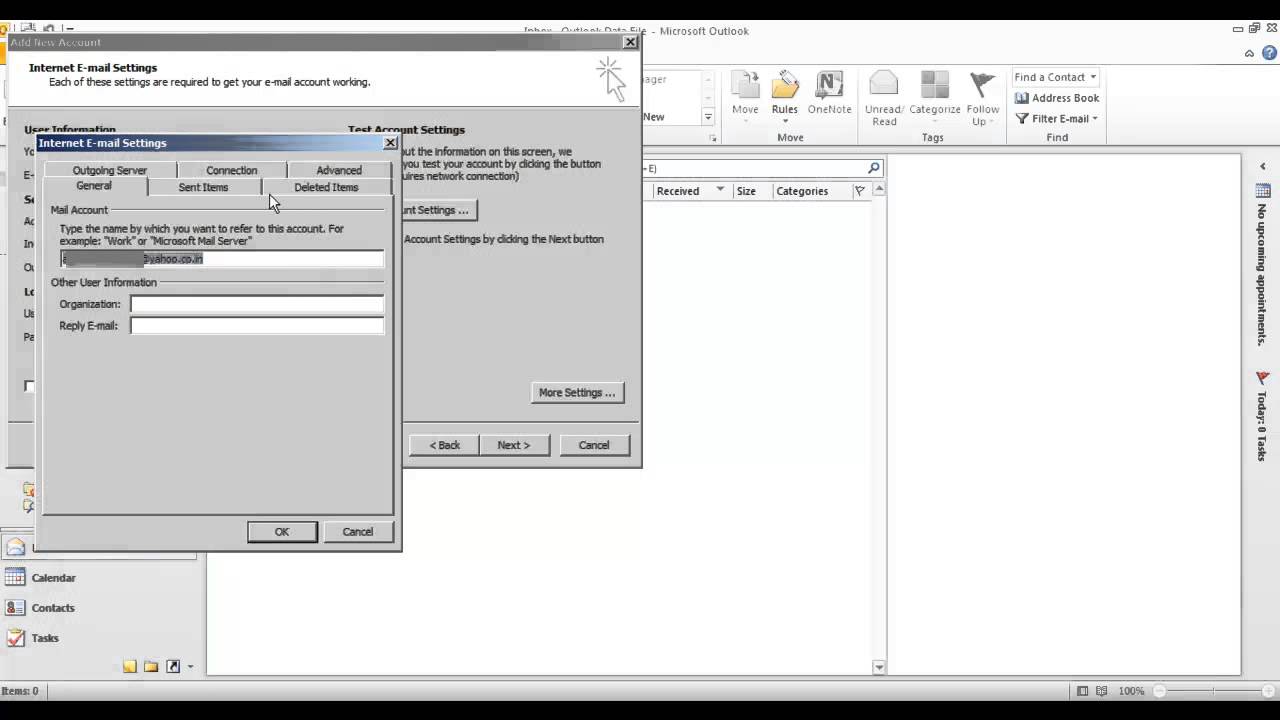This screenshot has width=1280, height=720.
Task: Click the Back button in wizard
Action: click(x=445, y=445)
